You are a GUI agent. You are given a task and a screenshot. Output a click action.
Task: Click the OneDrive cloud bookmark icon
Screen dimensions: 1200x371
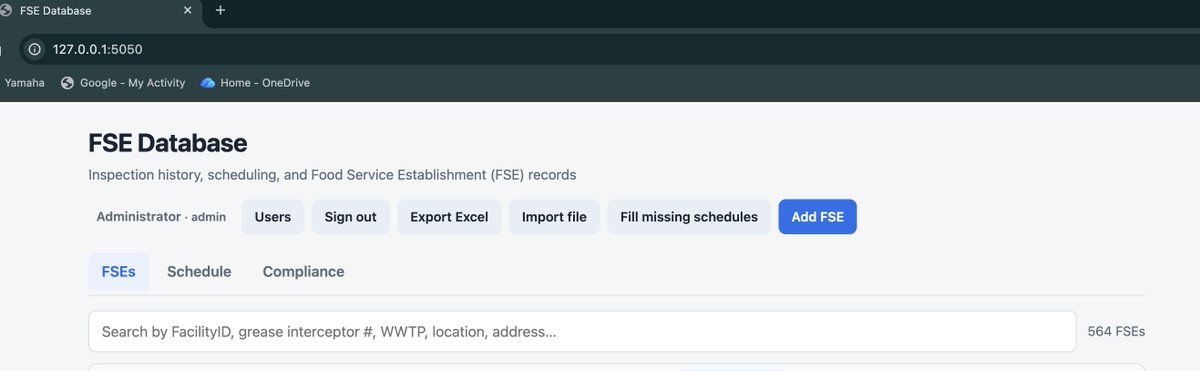pos(208,83)
